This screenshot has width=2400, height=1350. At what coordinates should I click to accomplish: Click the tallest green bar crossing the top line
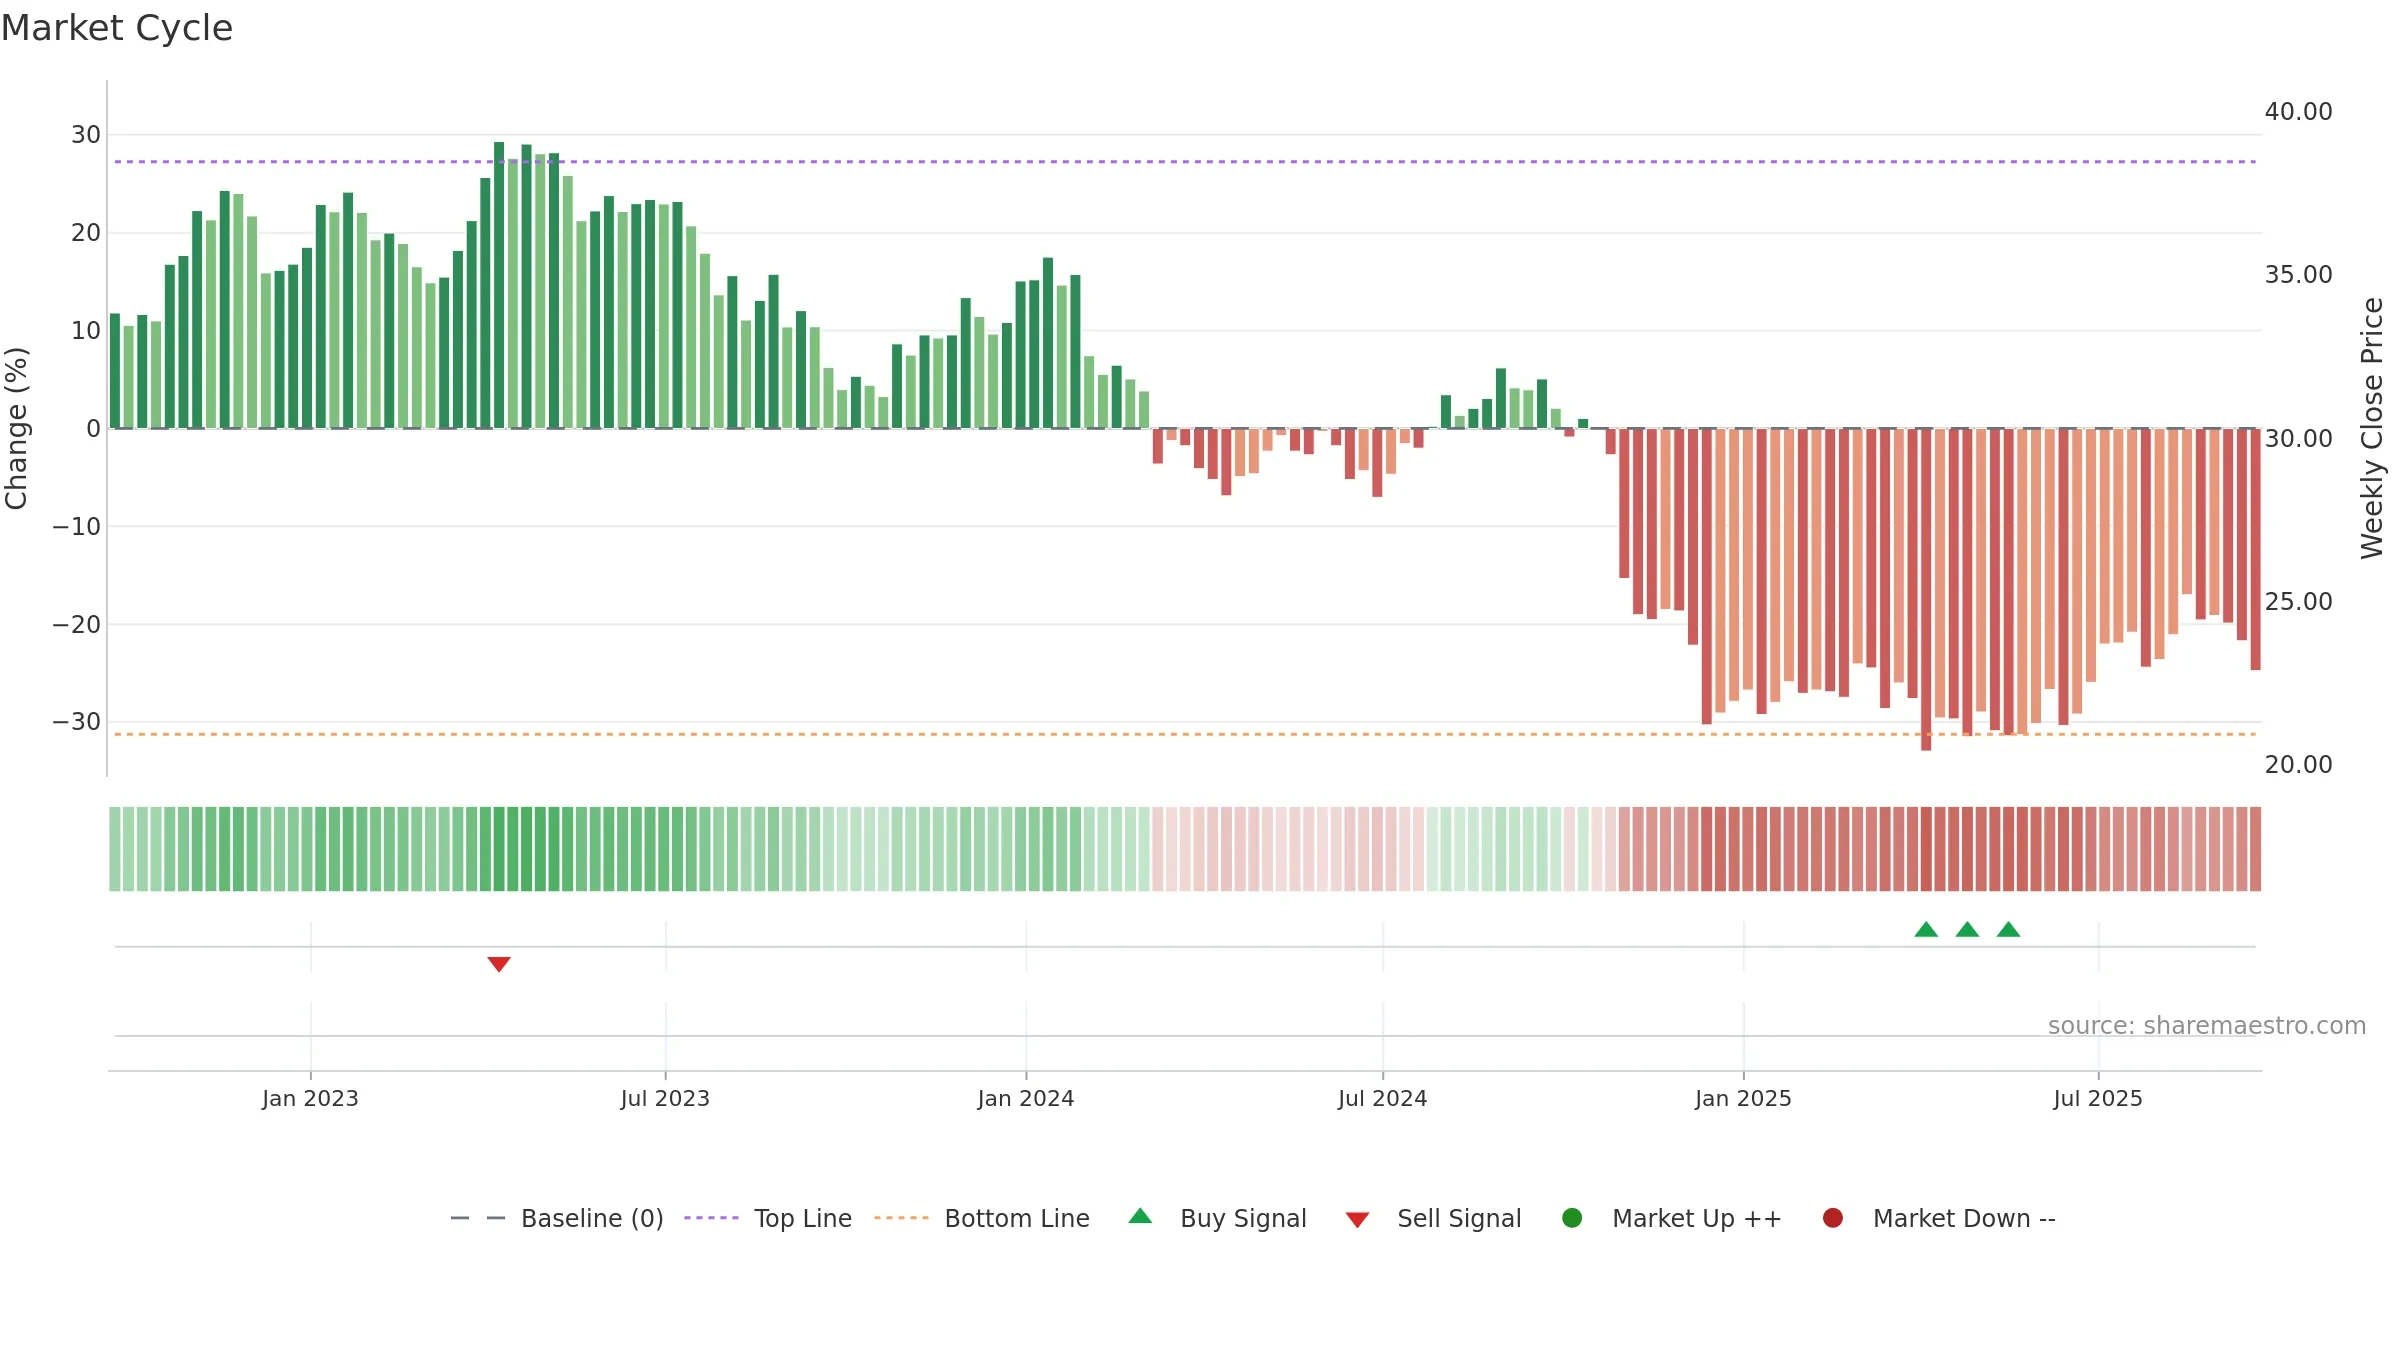[x=499, y=285]
